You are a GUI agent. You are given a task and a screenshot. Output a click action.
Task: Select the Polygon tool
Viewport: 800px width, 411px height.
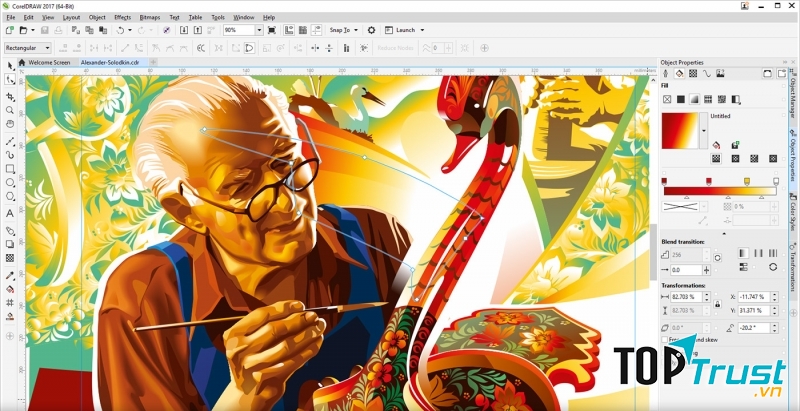click(x=10, y=196)
